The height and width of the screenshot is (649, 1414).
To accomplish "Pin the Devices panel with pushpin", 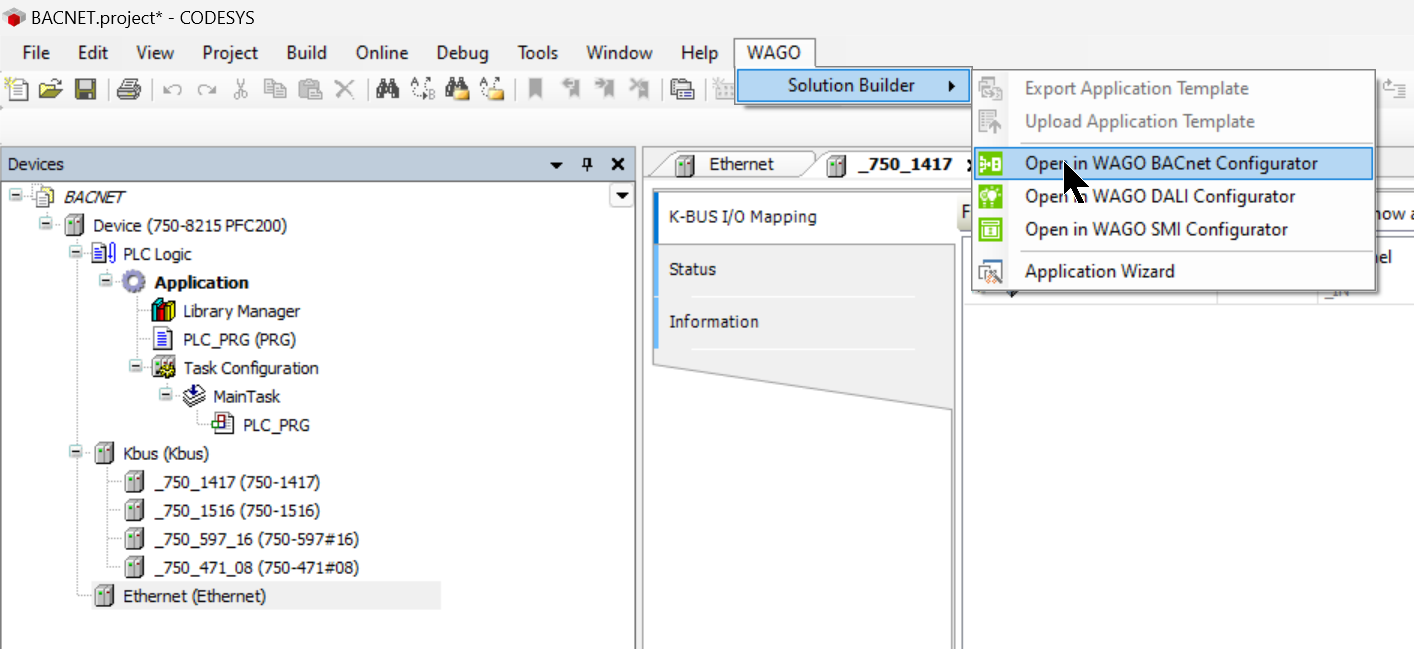I will click(x=587, y=164).
